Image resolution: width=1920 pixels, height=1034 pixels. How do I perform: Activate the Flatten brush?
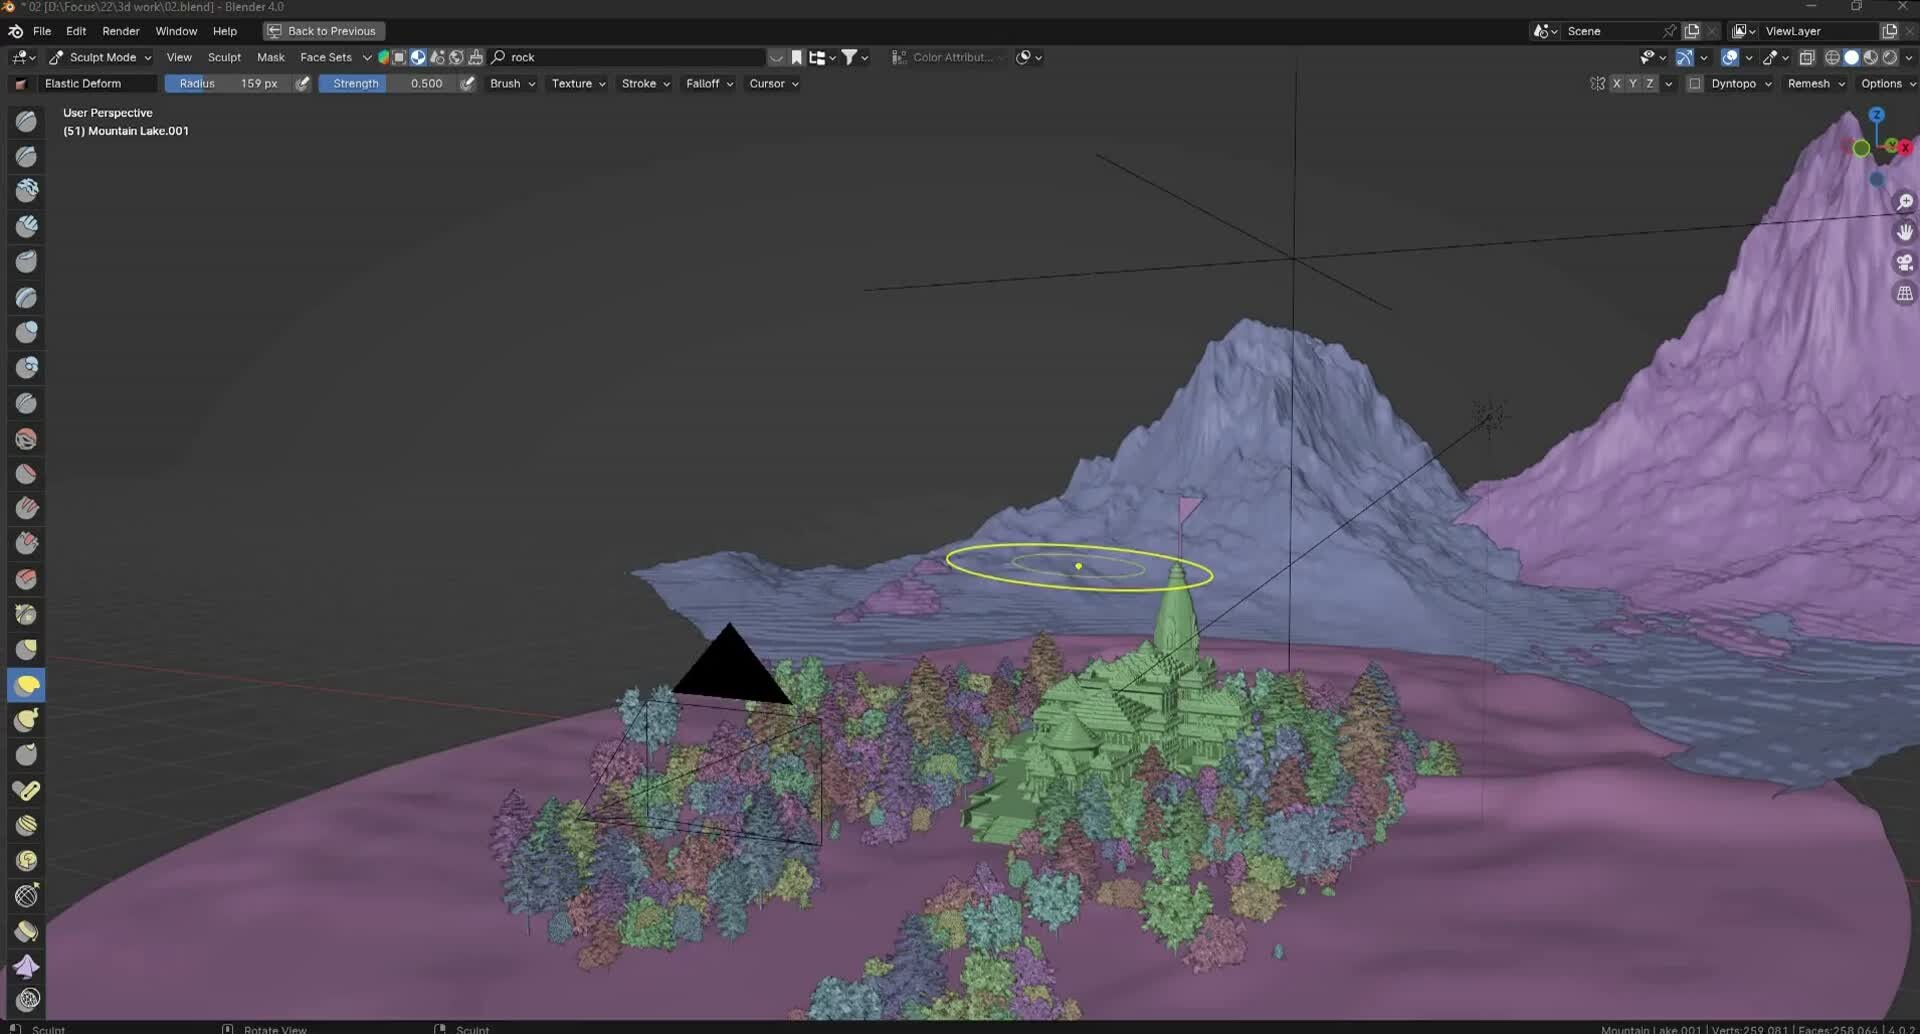[x=27, y=473]
